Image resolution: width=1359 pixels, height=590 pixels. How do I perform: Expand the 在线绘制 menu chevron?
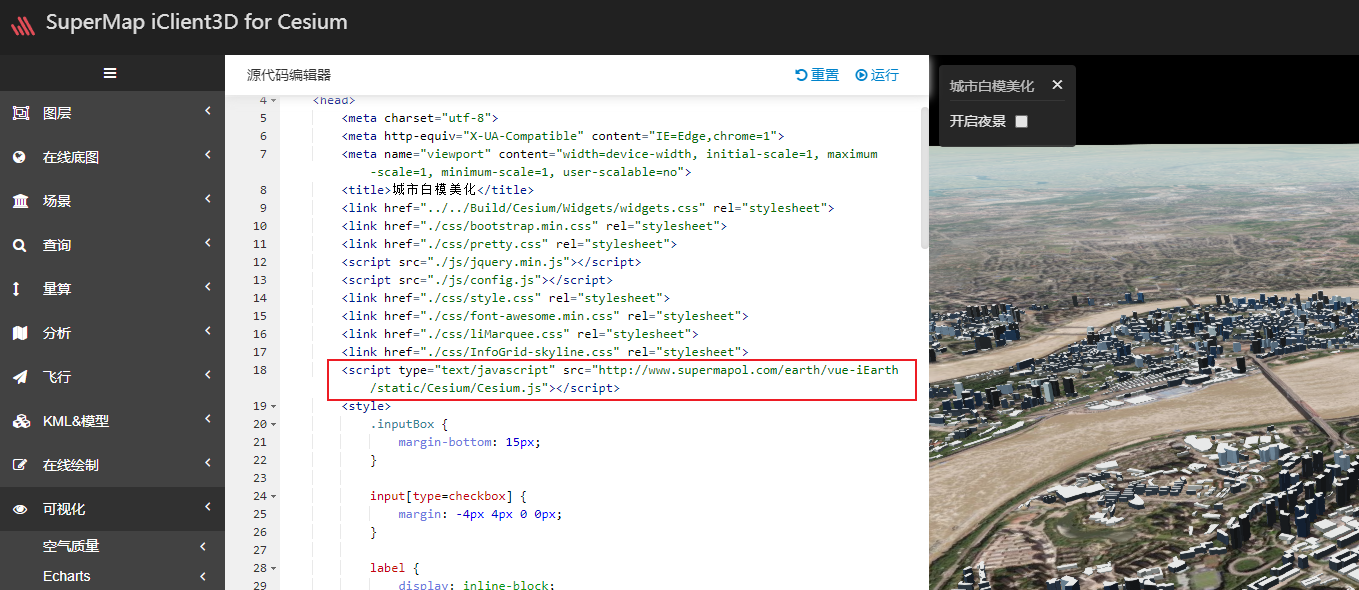208,463
